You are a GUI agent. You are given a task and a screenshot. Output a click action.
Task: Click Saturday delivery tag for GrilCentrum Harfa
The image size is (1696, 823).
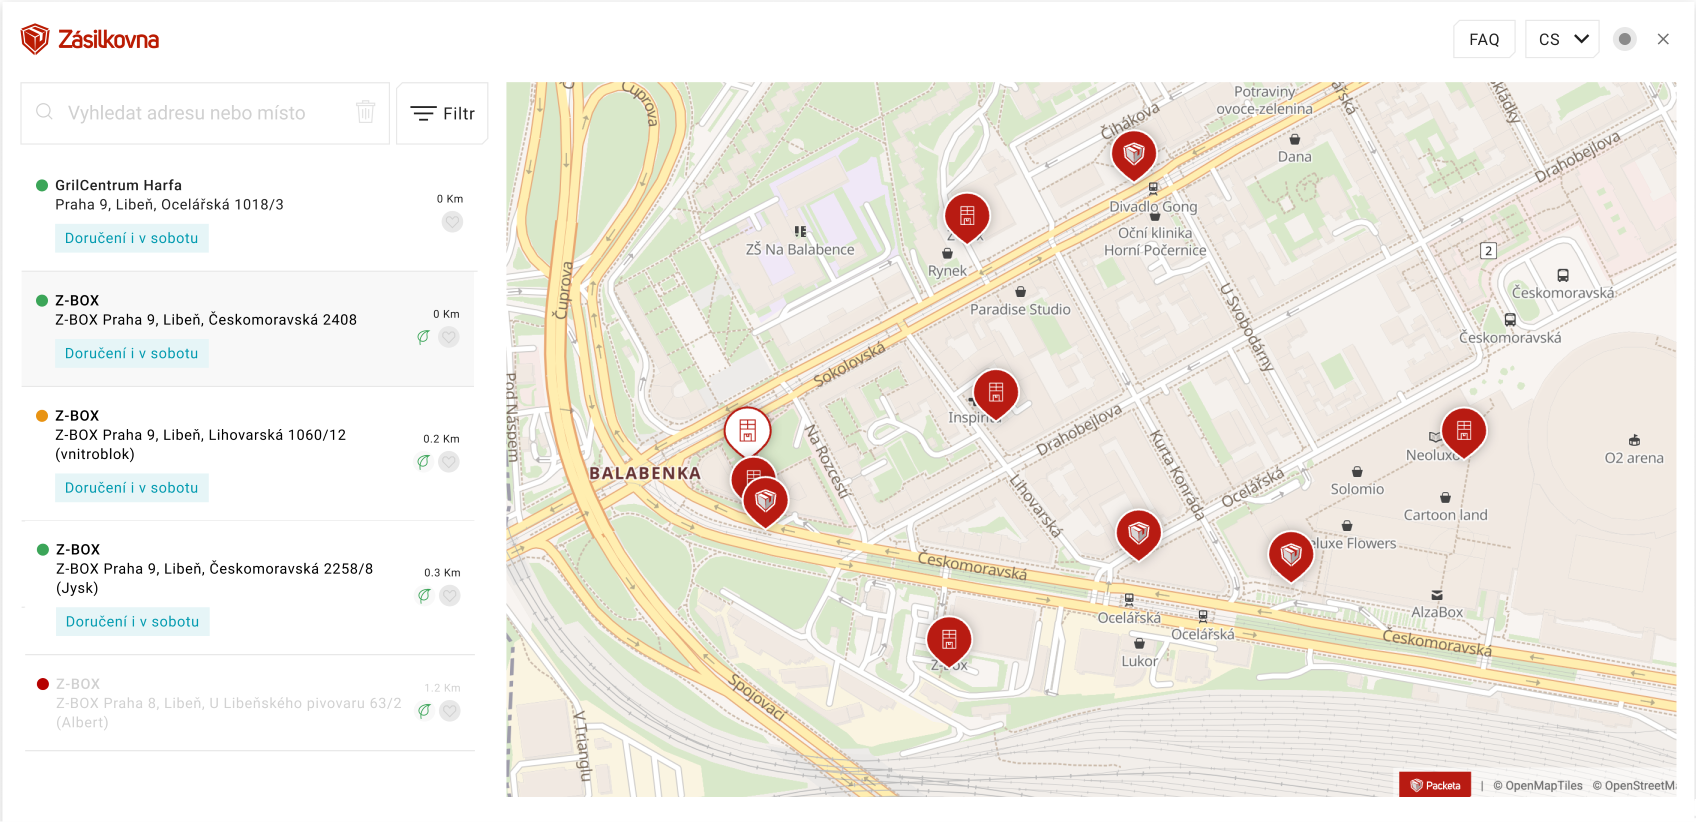pyautogui.click(x=132, y=238)
